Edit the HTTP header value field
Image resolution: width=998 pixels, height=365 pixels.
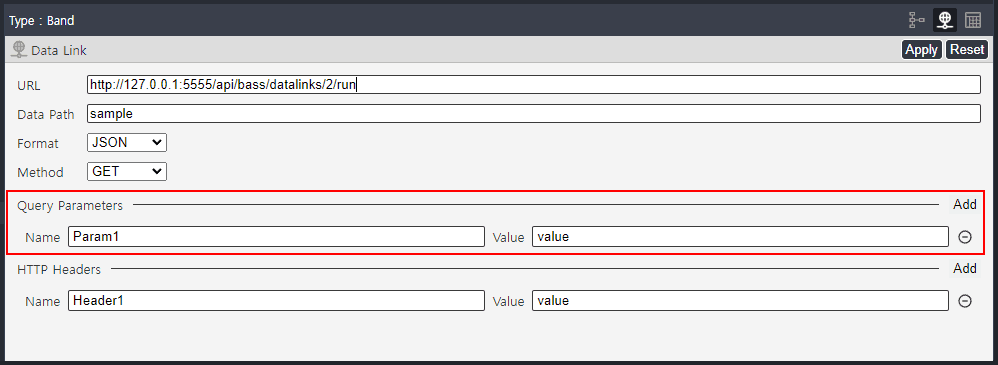pyautogui.click(x=740, y=301)
